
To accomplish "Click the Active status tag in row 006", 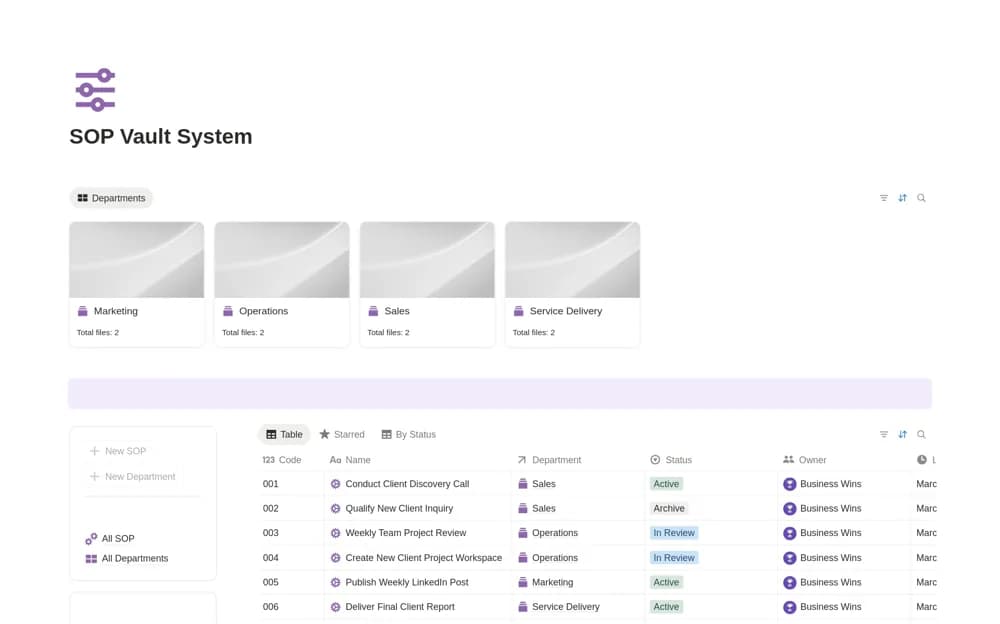I will [666, 607].
